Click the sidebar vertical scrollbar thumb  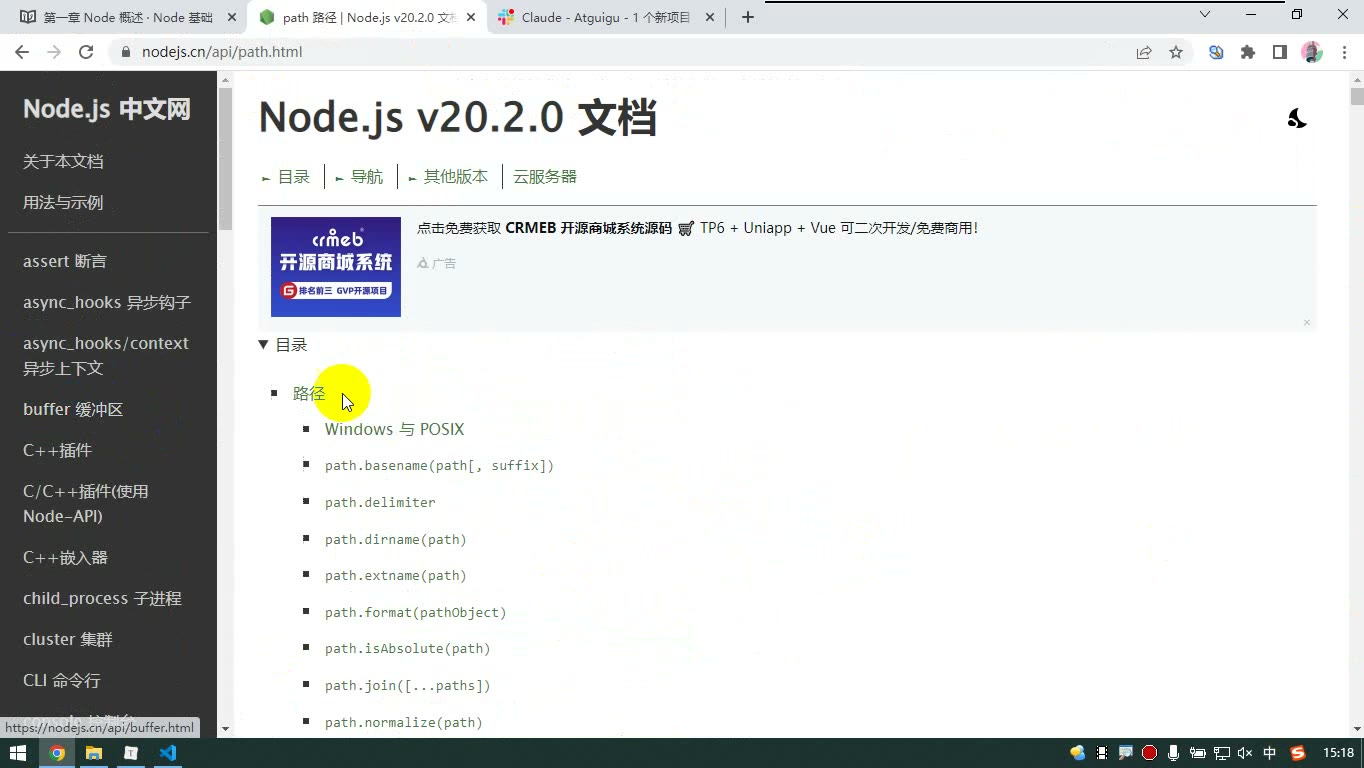225,158
